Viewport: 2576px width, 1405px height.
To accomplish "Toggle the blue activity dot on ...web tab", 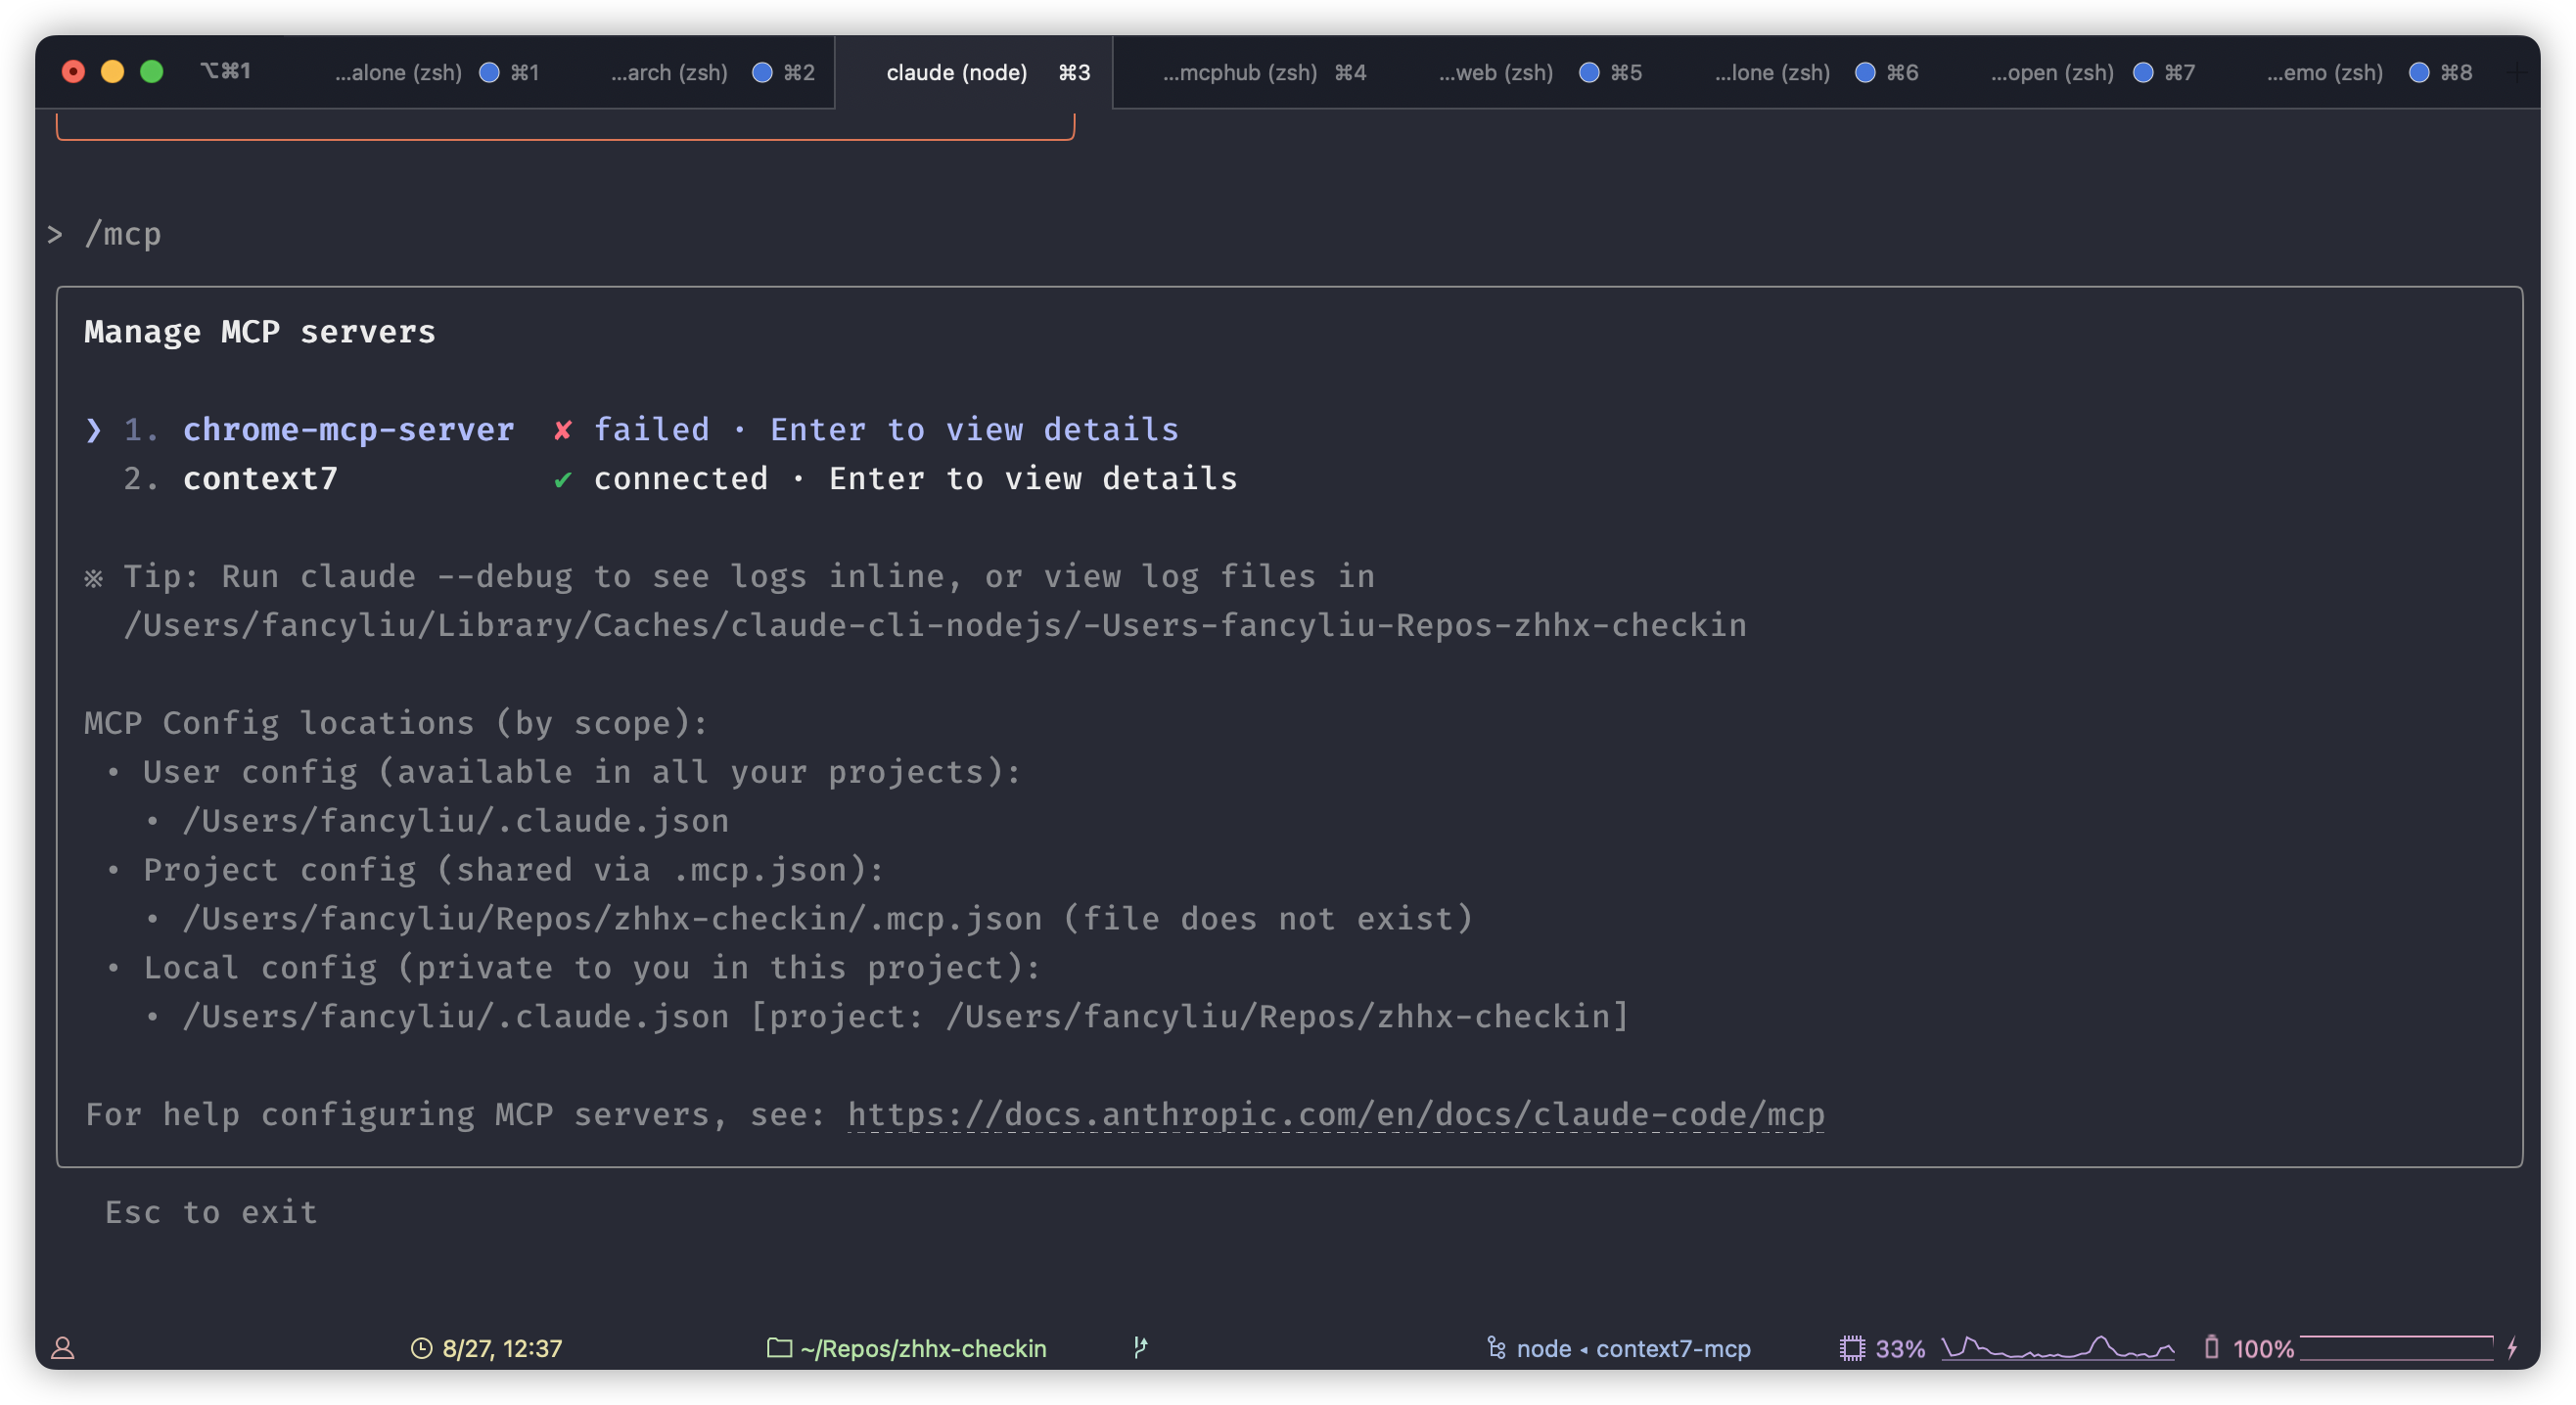I will tap(1589, 72).
